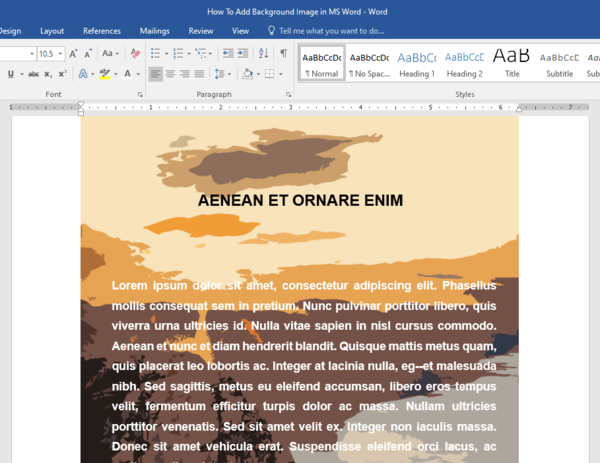Center the paragraph text
This screenshot has width=600, height=463.
tap(170, 74)
